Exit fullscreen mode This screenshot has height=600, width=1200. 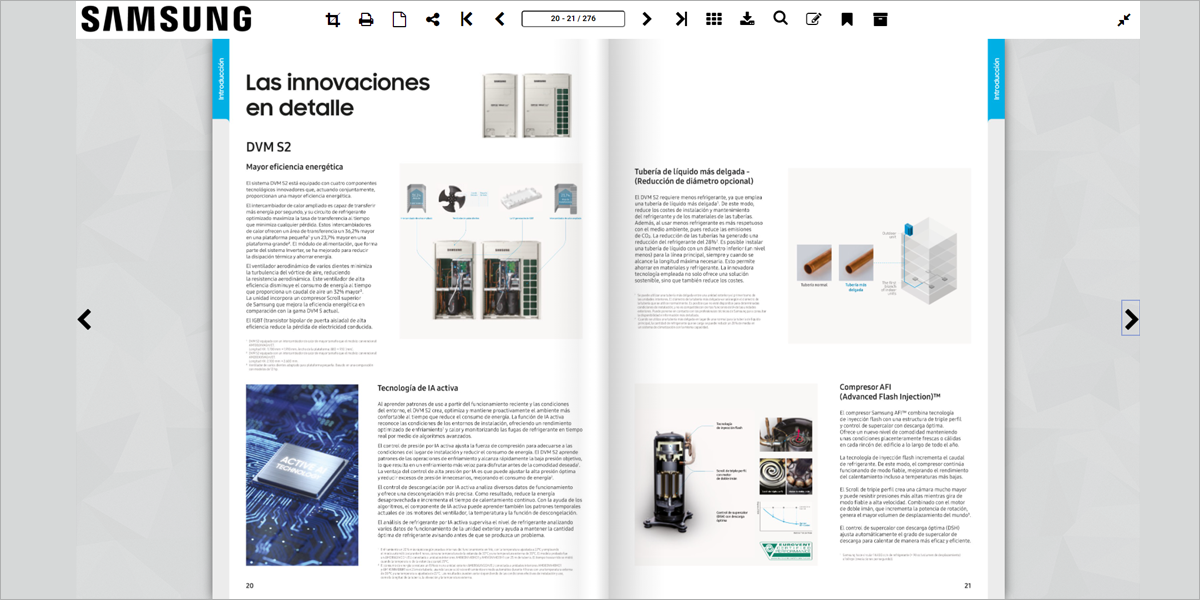1124,19
